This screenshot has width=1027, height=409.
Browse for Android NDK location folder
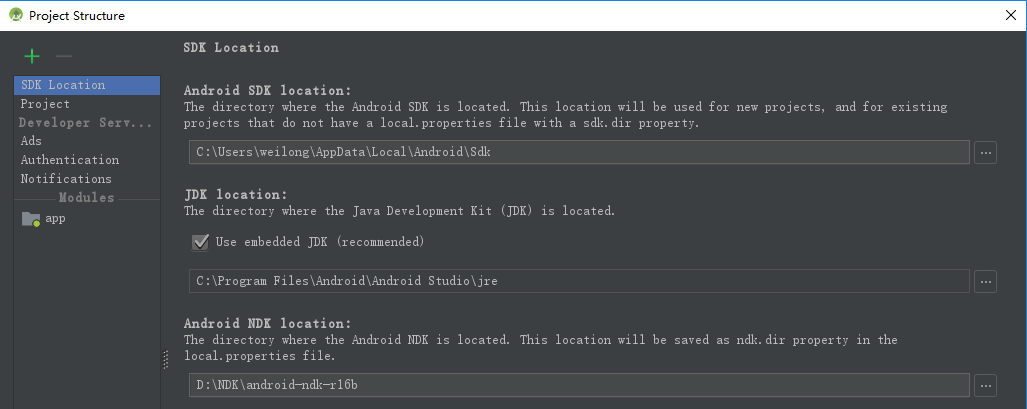[x=986, y=385]
